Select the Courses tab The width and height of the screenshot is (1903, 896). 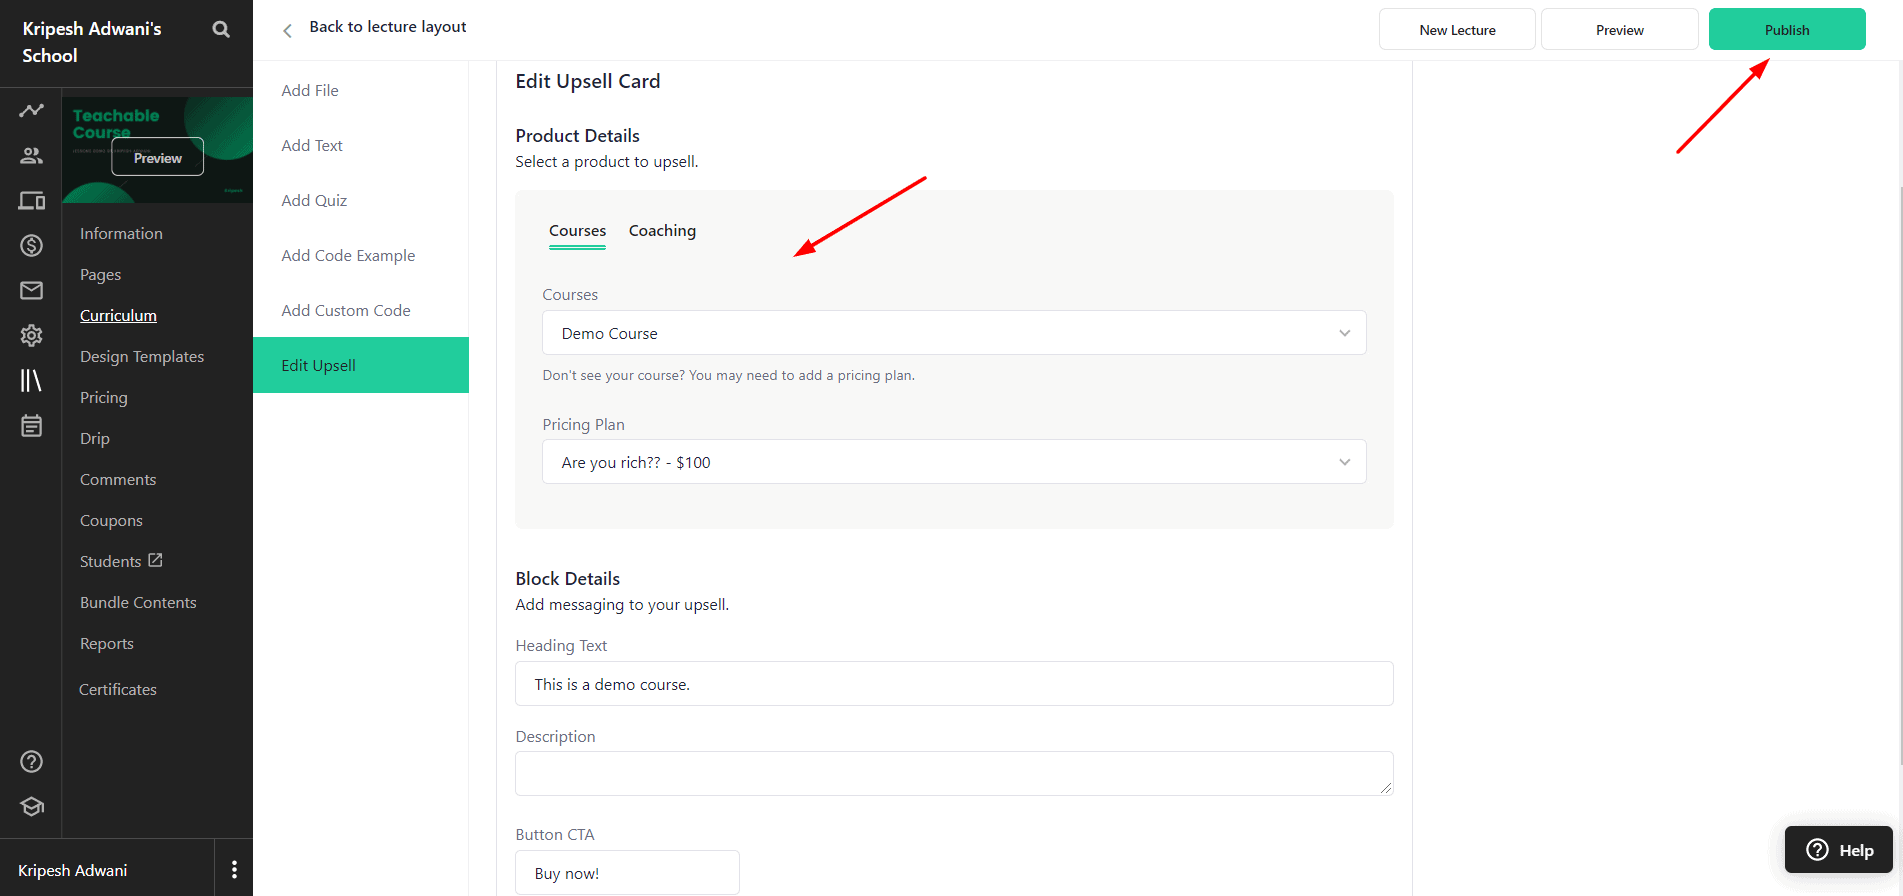[x=577, y=231]
